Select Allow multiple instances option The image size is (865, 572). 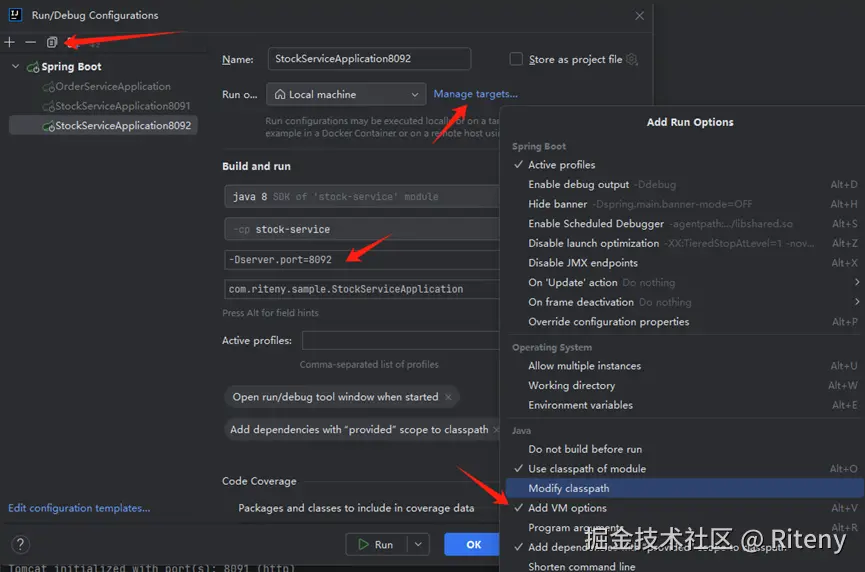[x=685, y=366]
